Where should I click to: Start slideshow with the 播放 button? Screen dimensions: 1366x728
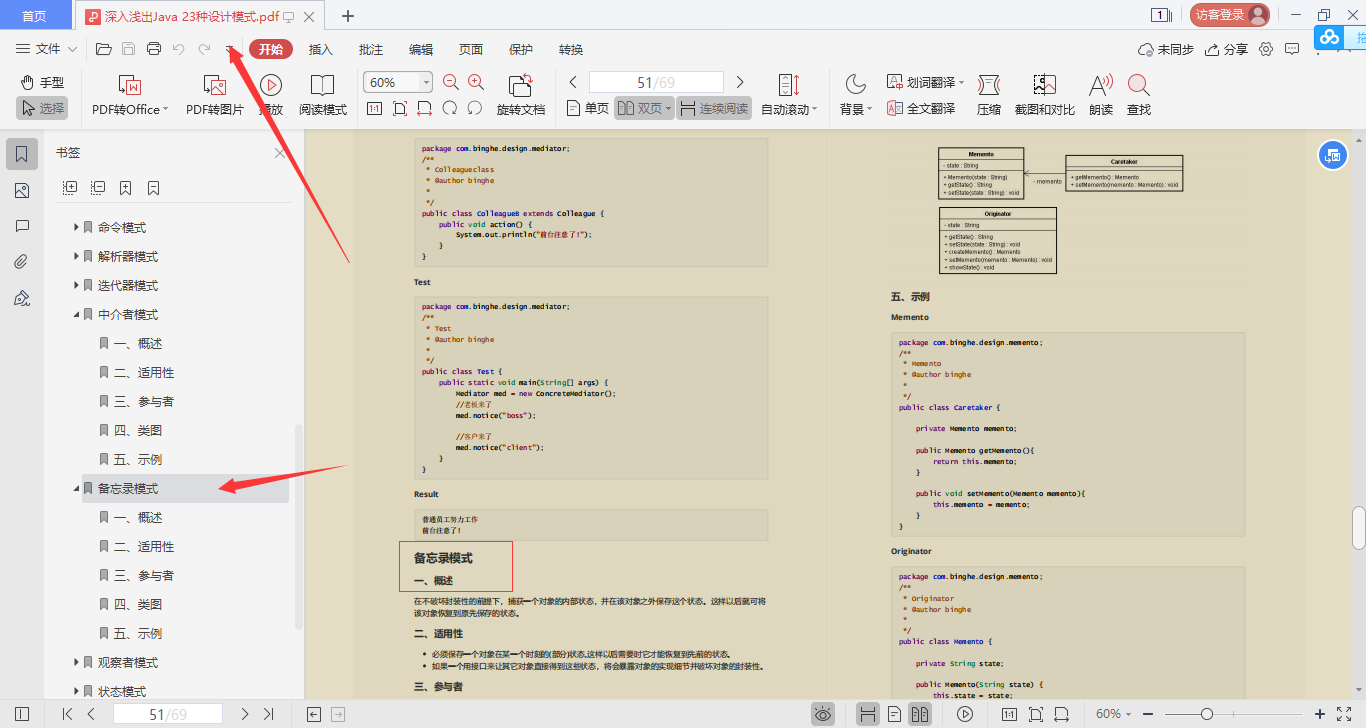coord(271,95)
